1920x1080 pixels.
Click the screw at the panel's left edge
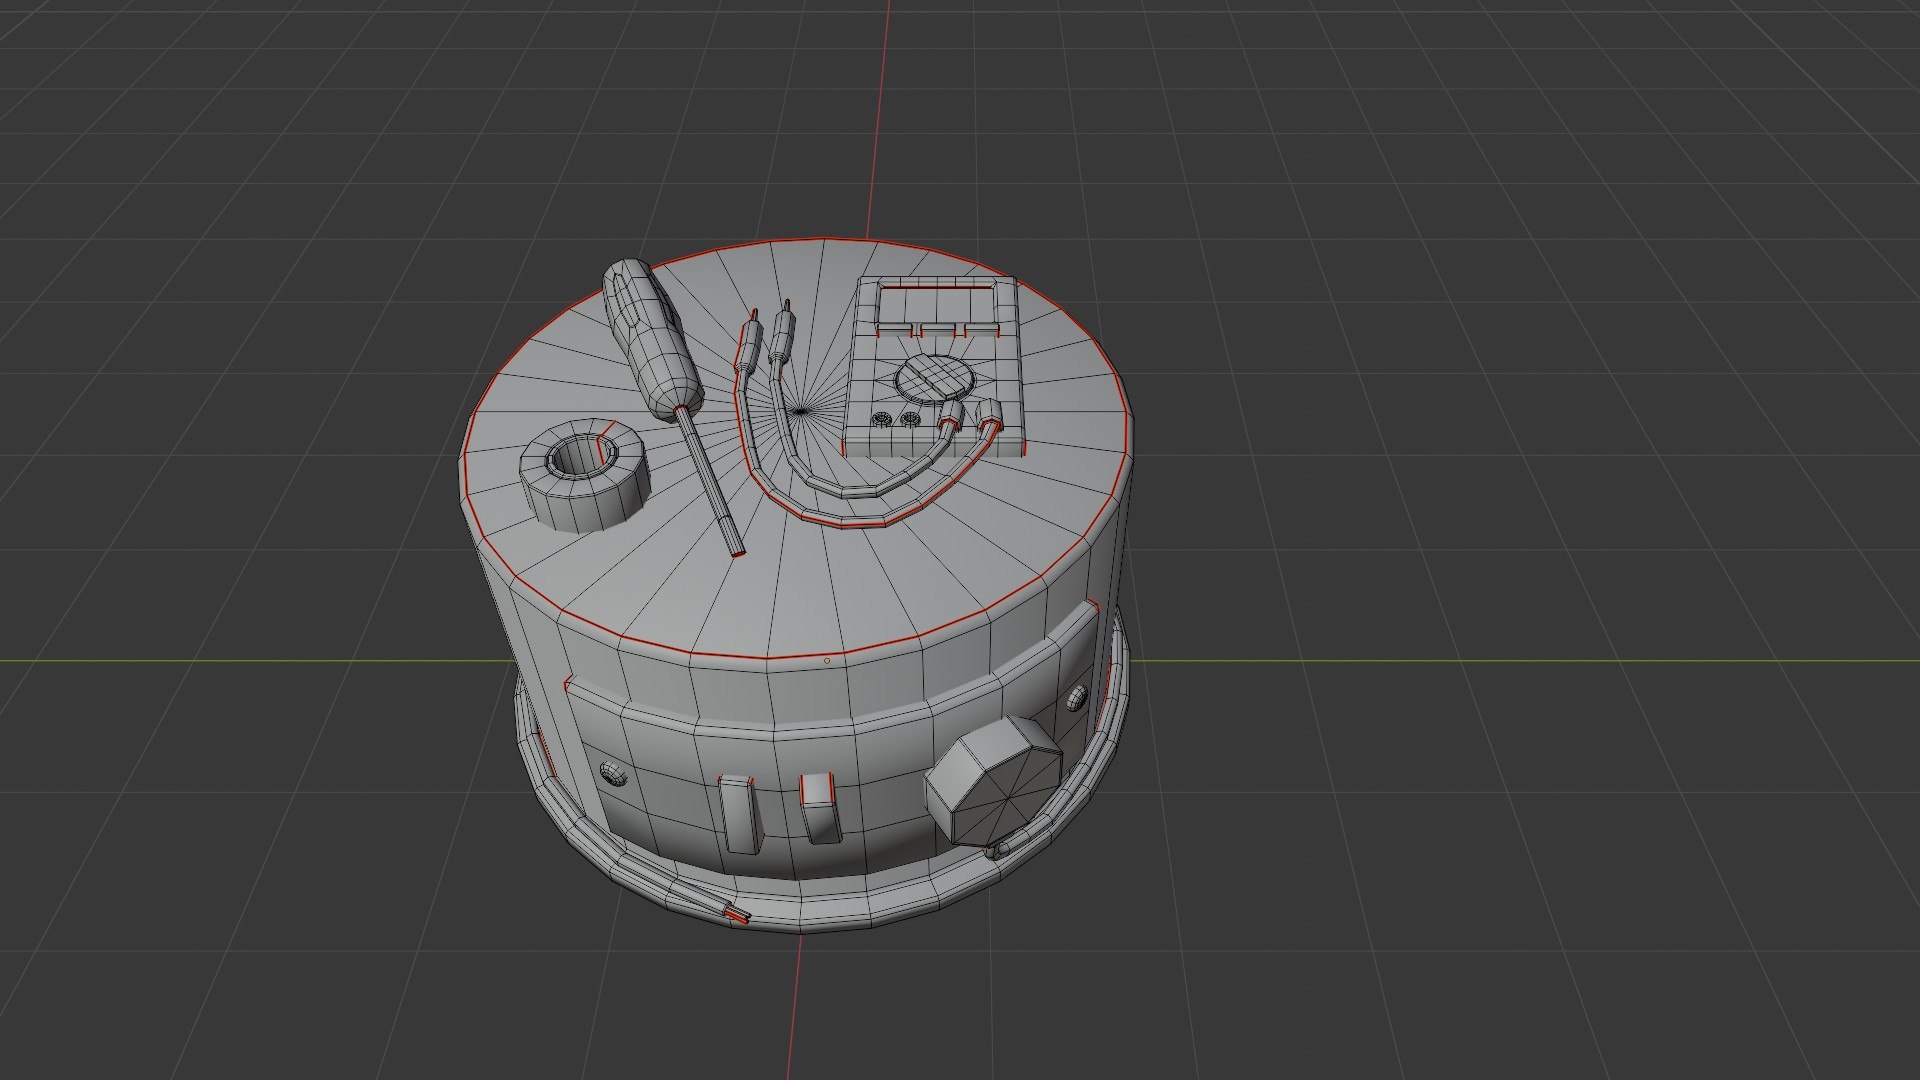coord(612,772)
